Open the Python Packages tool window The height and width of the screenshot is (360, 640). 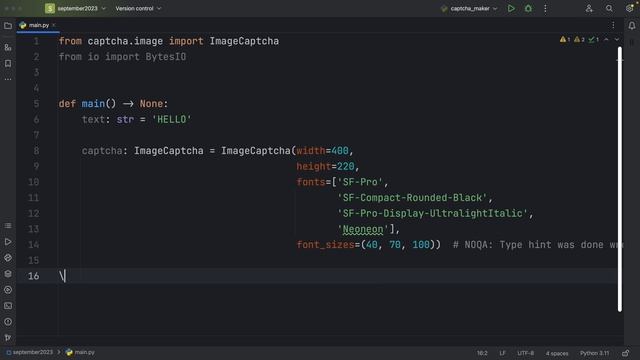(8, 258)
